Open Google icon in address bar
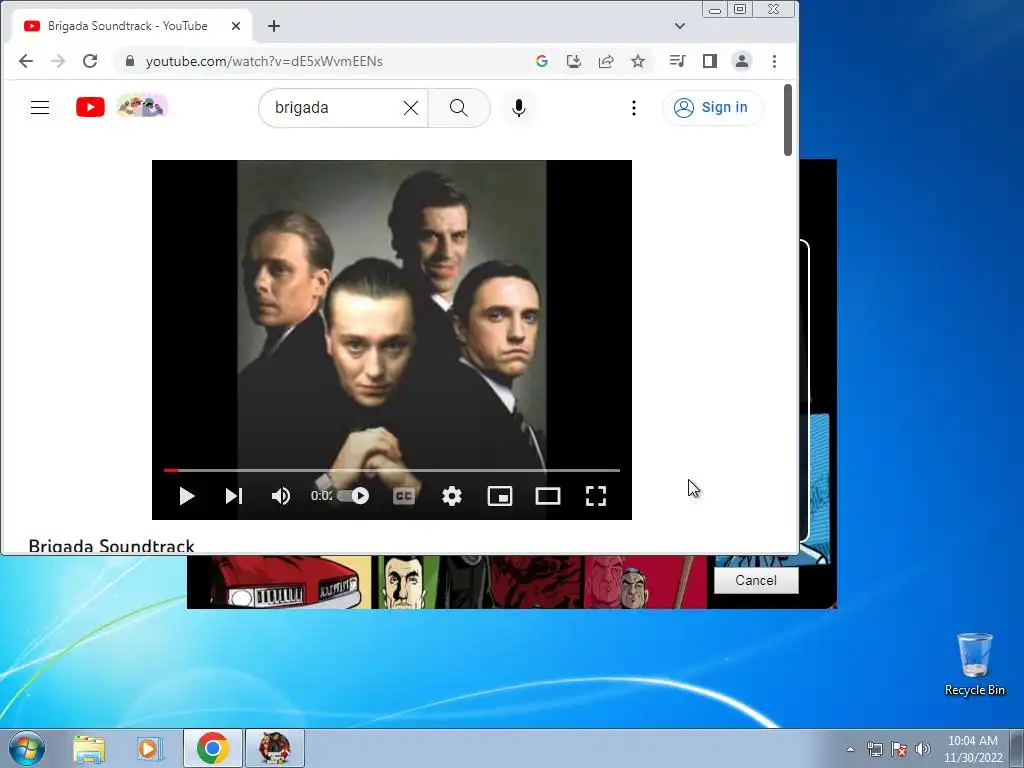 (x=541, y=61)
